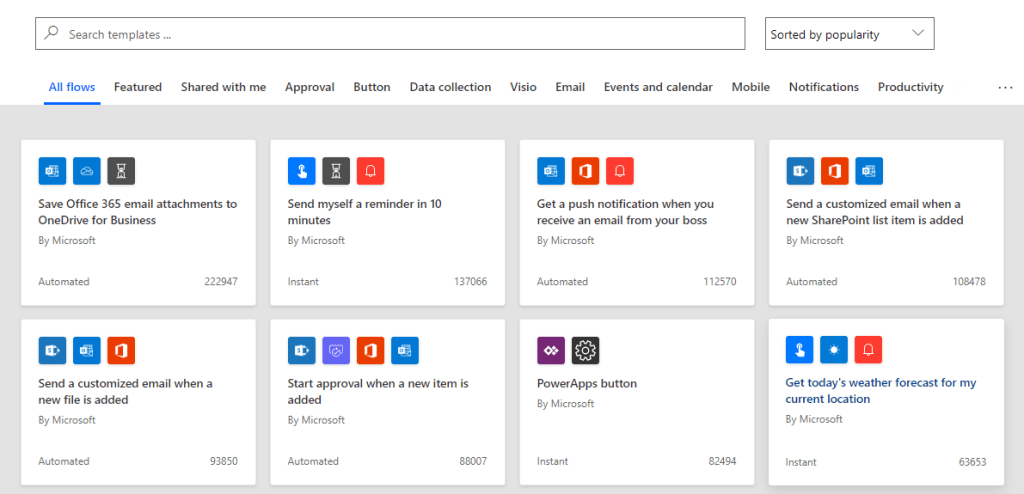
Task: Switch to Events and calendar tab
Action: coord(658,87)
